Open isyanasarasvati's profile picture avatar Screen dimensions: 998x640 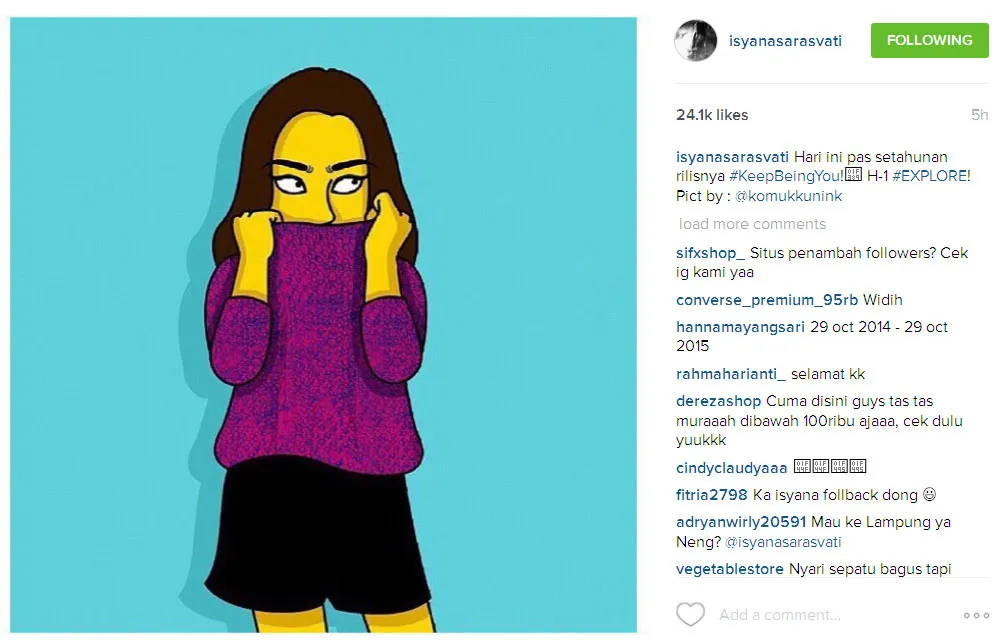[695, 40]
